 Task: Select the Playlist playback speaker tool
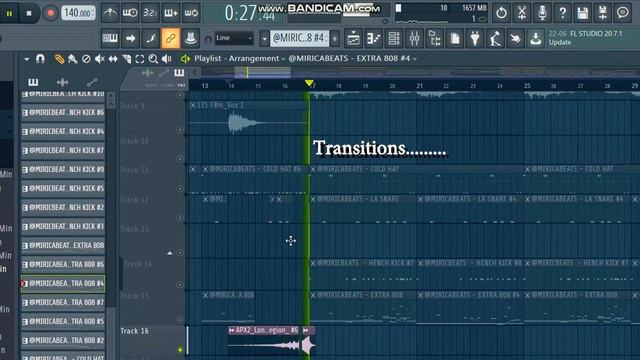tap(167, 59)
